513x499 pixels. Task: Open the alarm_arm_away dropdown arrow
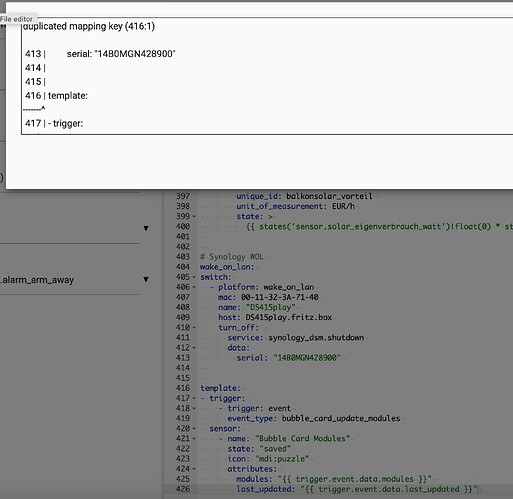146,279
